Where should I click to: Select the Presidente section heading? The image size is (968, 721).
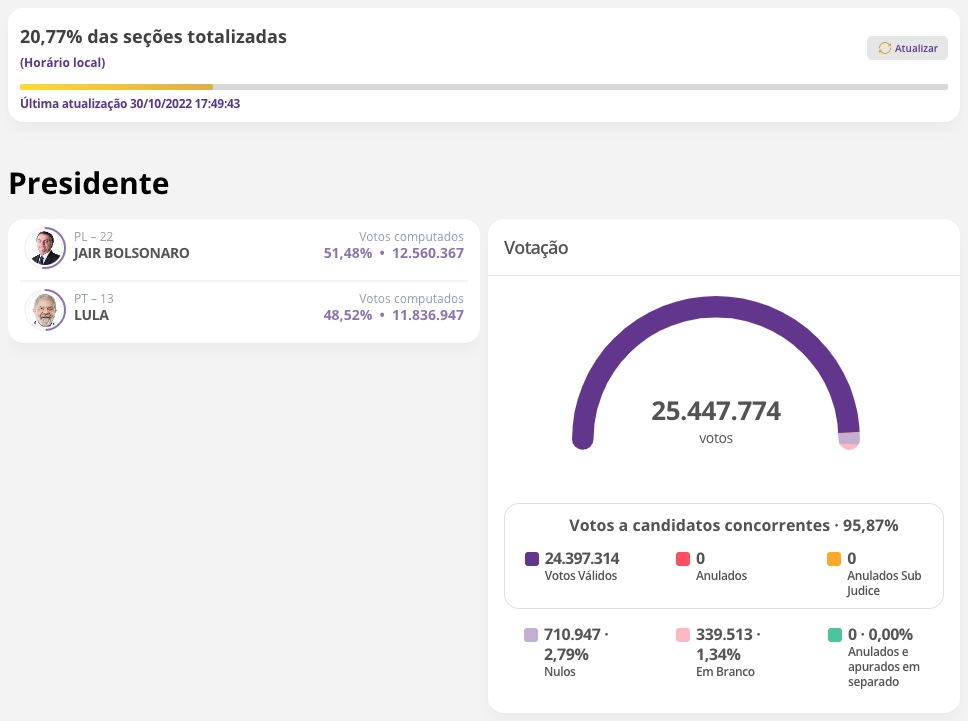(x=89, y=184)
